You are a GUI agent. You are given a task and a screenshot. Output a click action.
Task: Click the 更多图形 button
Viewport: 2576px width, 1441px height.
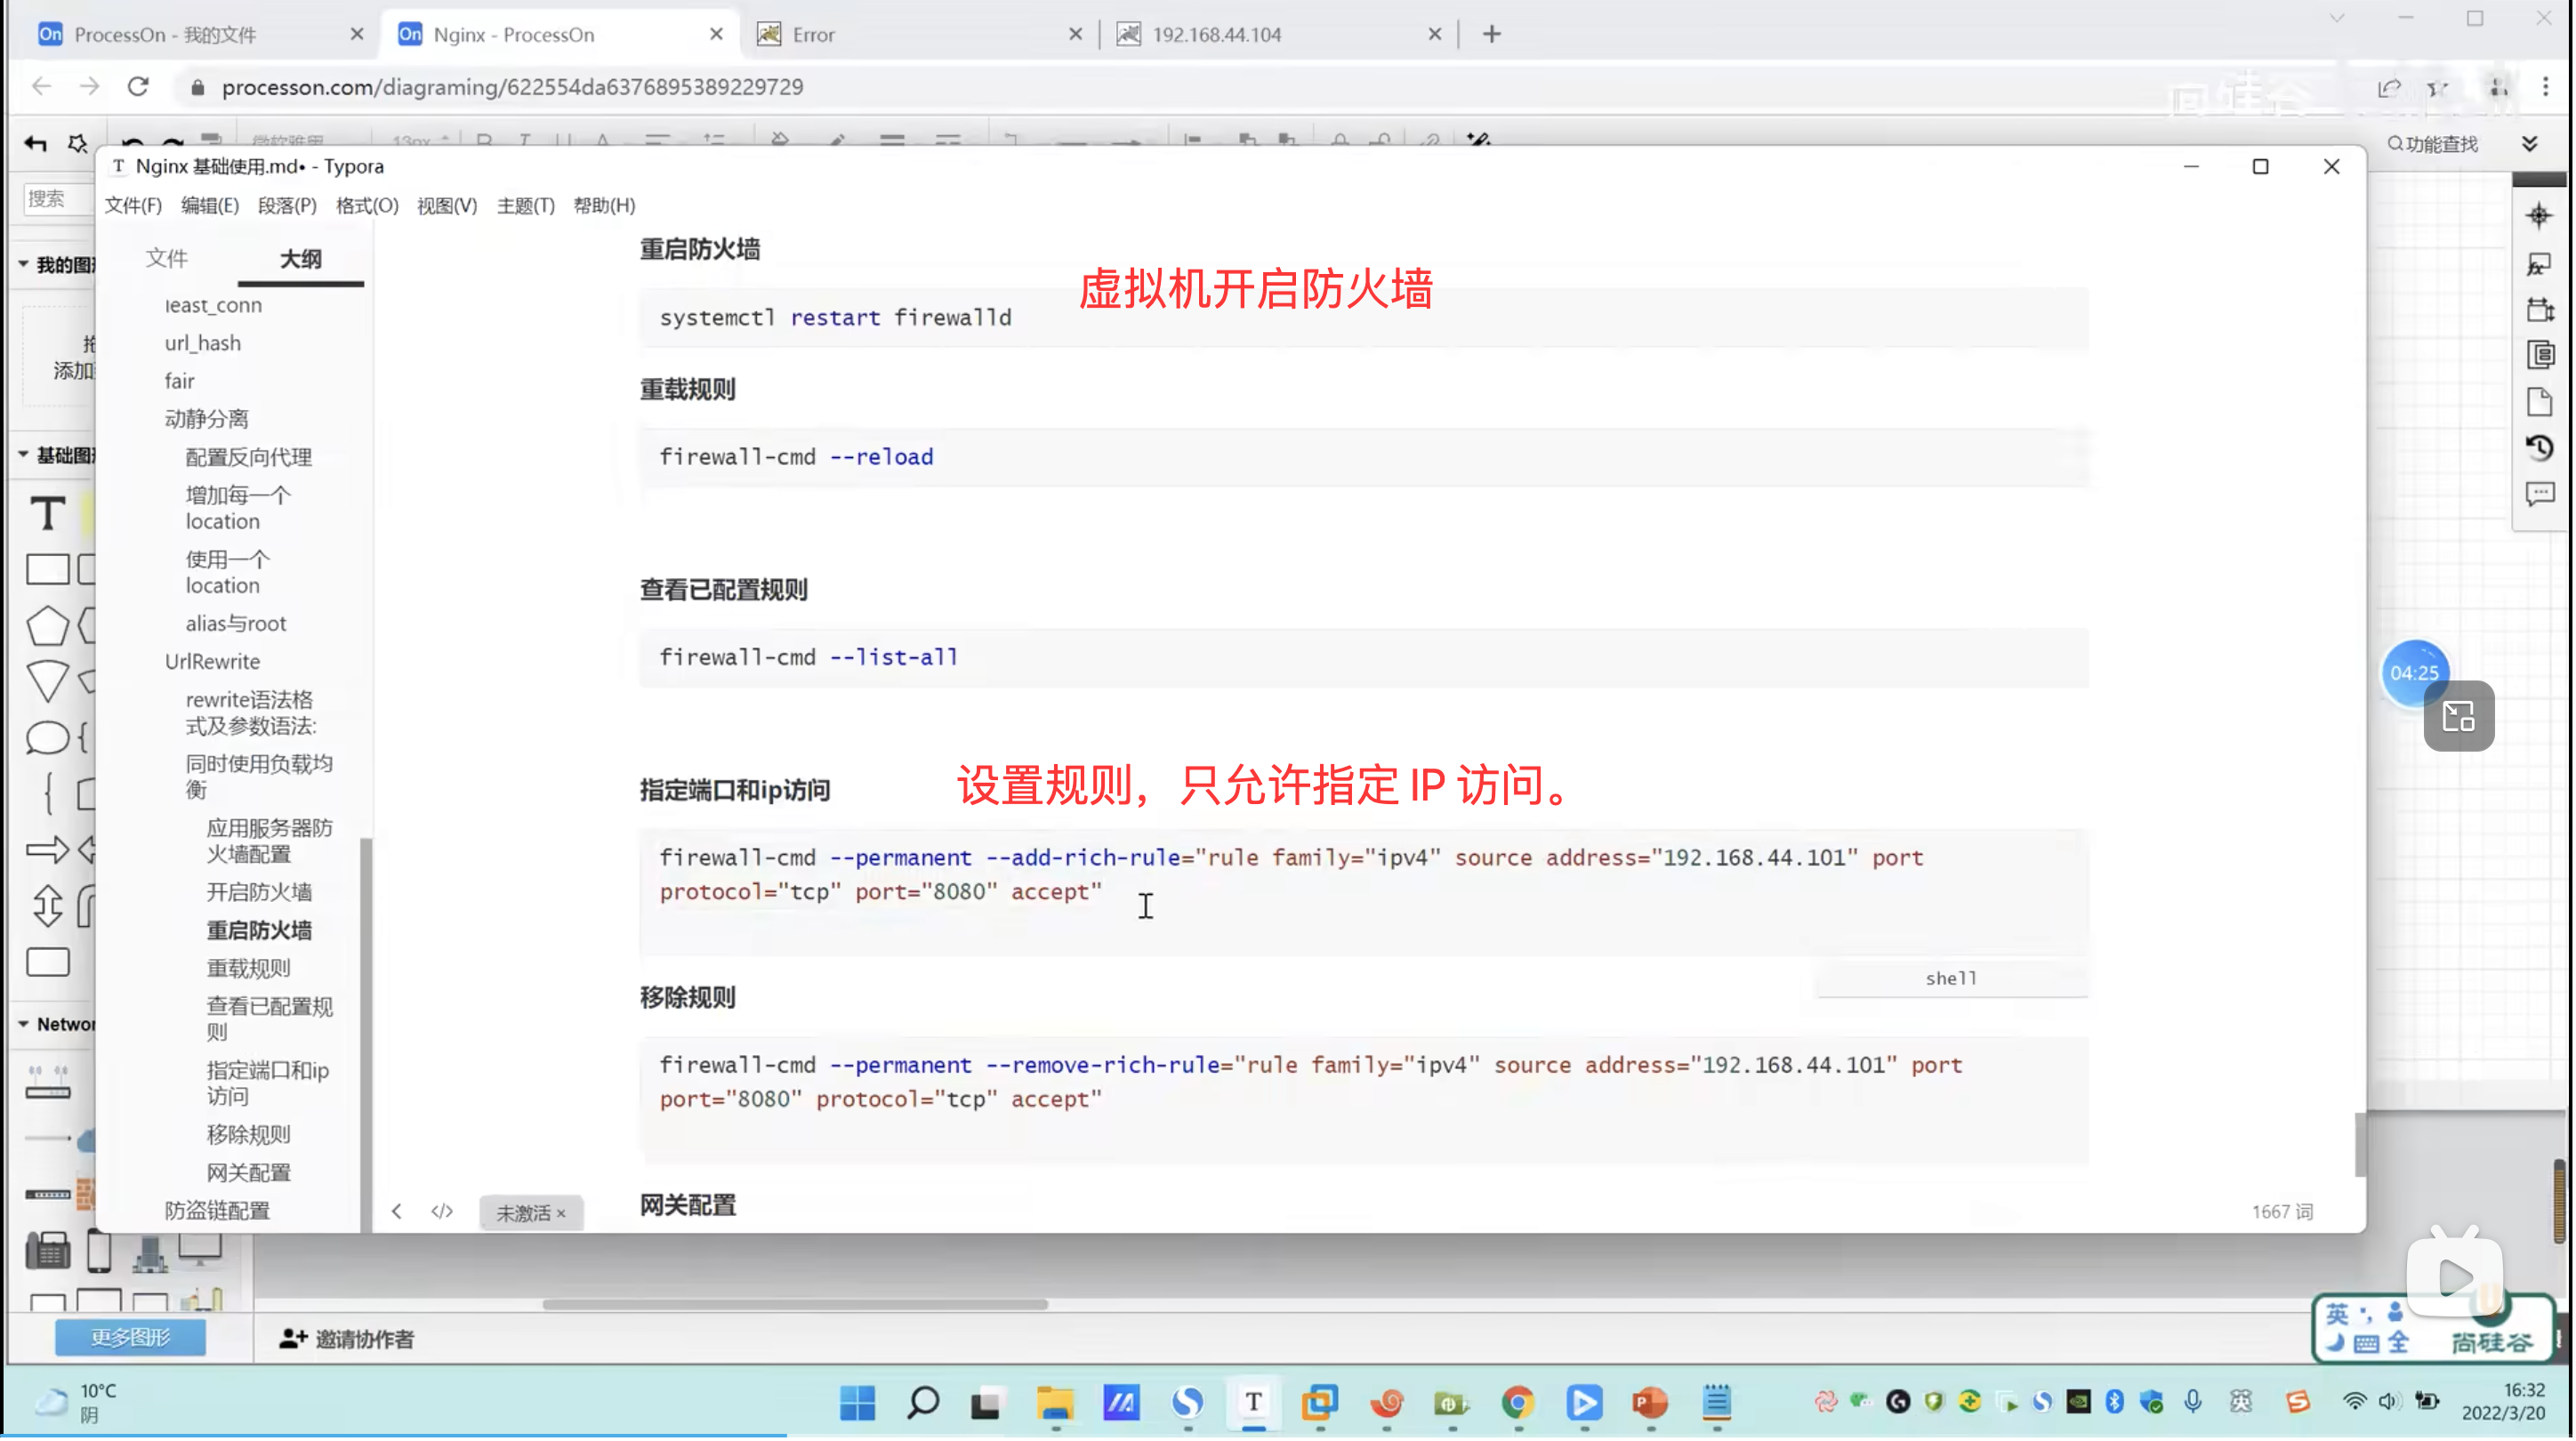[x=130, y=1338]
